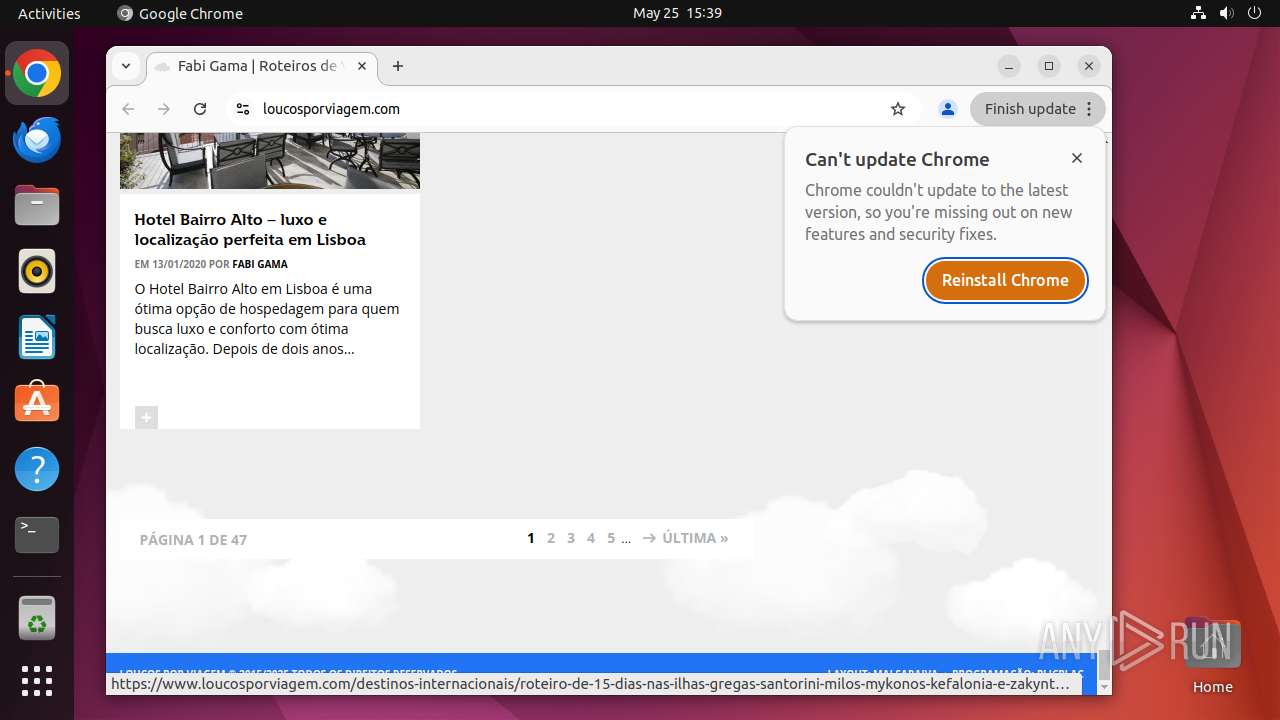
Task: Open the Home desktop folder
Action: [1212, 656]
